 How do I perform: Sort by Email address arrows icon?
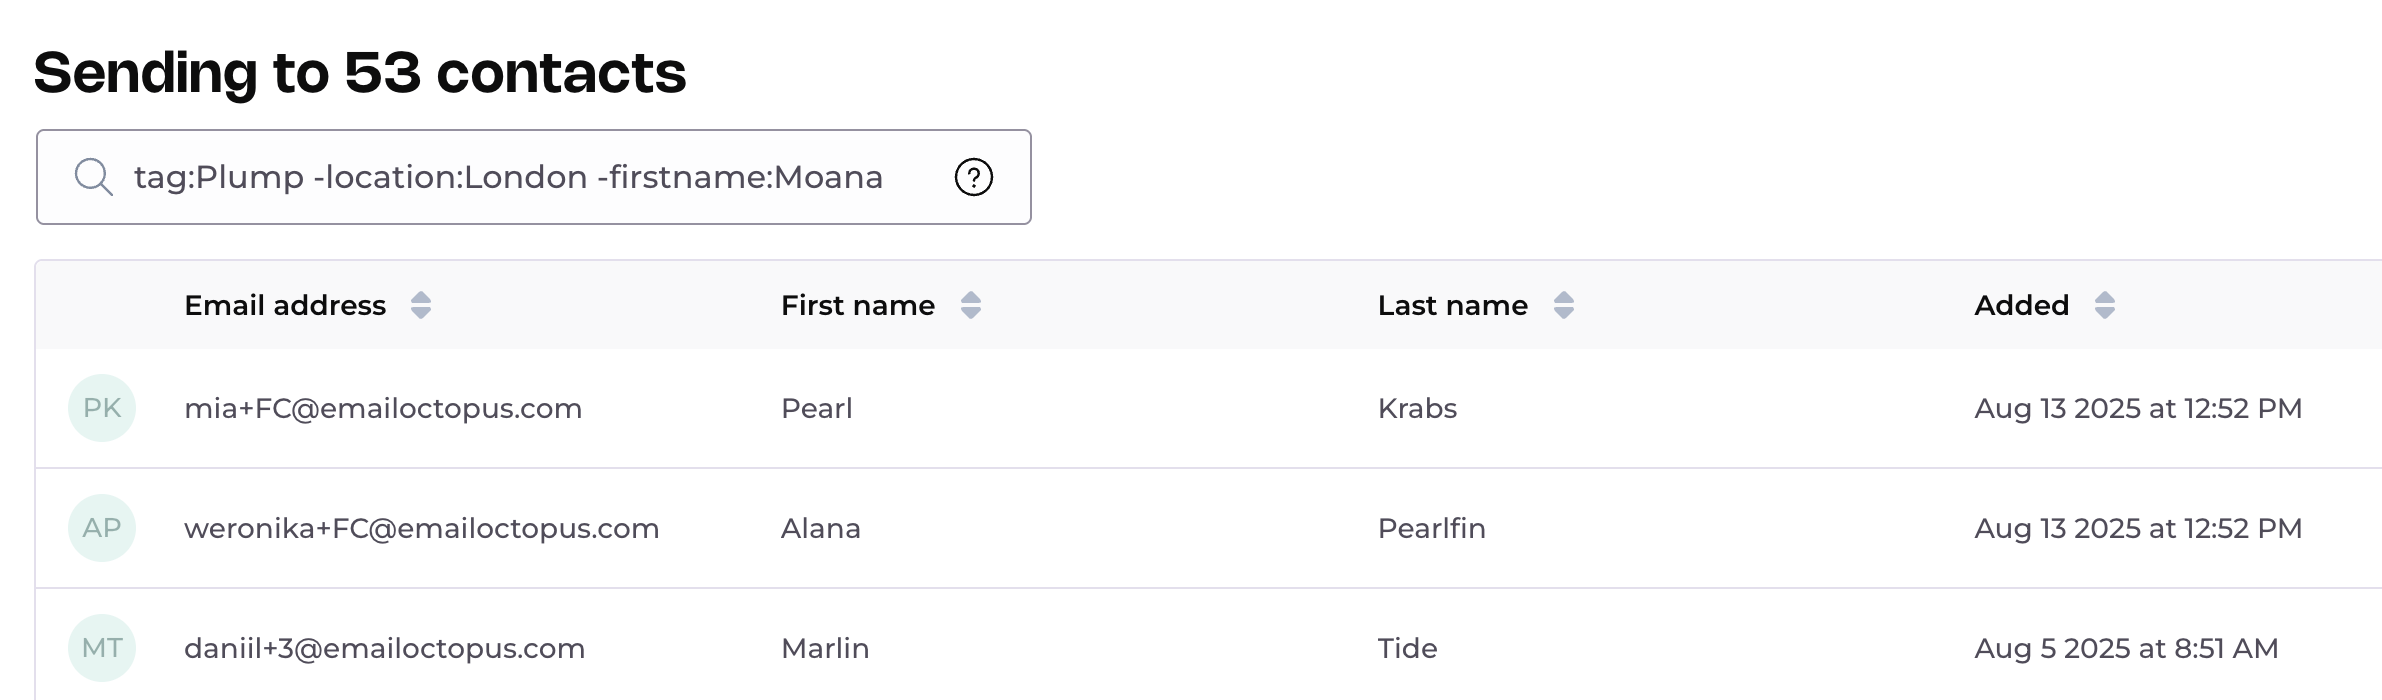point(421,305)
